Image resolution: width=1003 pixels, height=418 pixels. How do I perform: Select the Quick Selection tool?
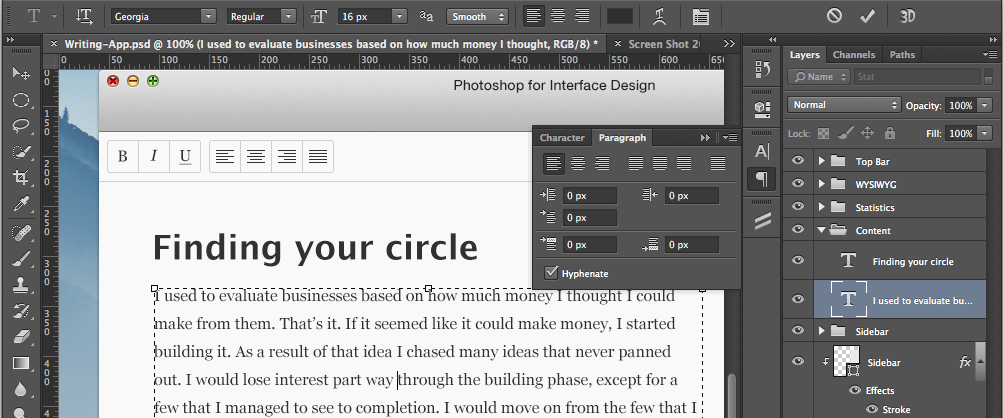point(21,152)
